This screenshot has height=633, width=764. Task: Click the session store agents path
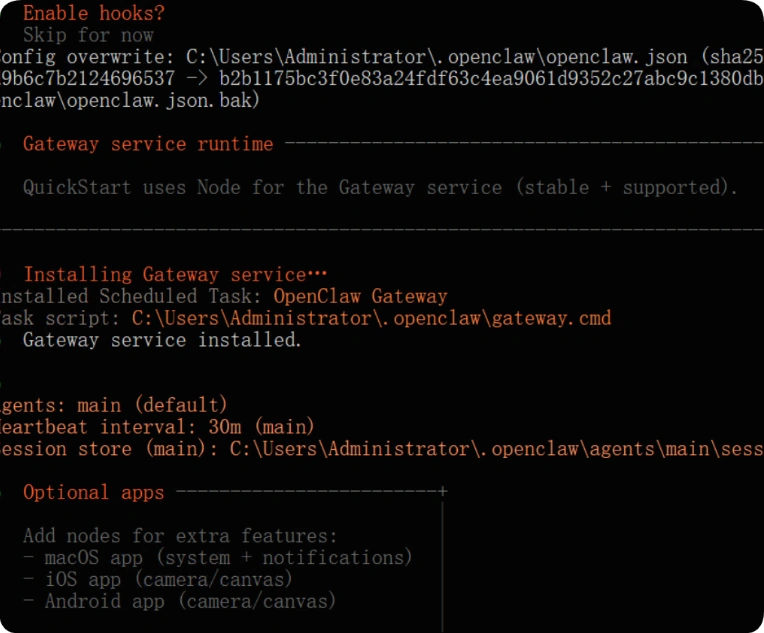(x=495, y=449)
